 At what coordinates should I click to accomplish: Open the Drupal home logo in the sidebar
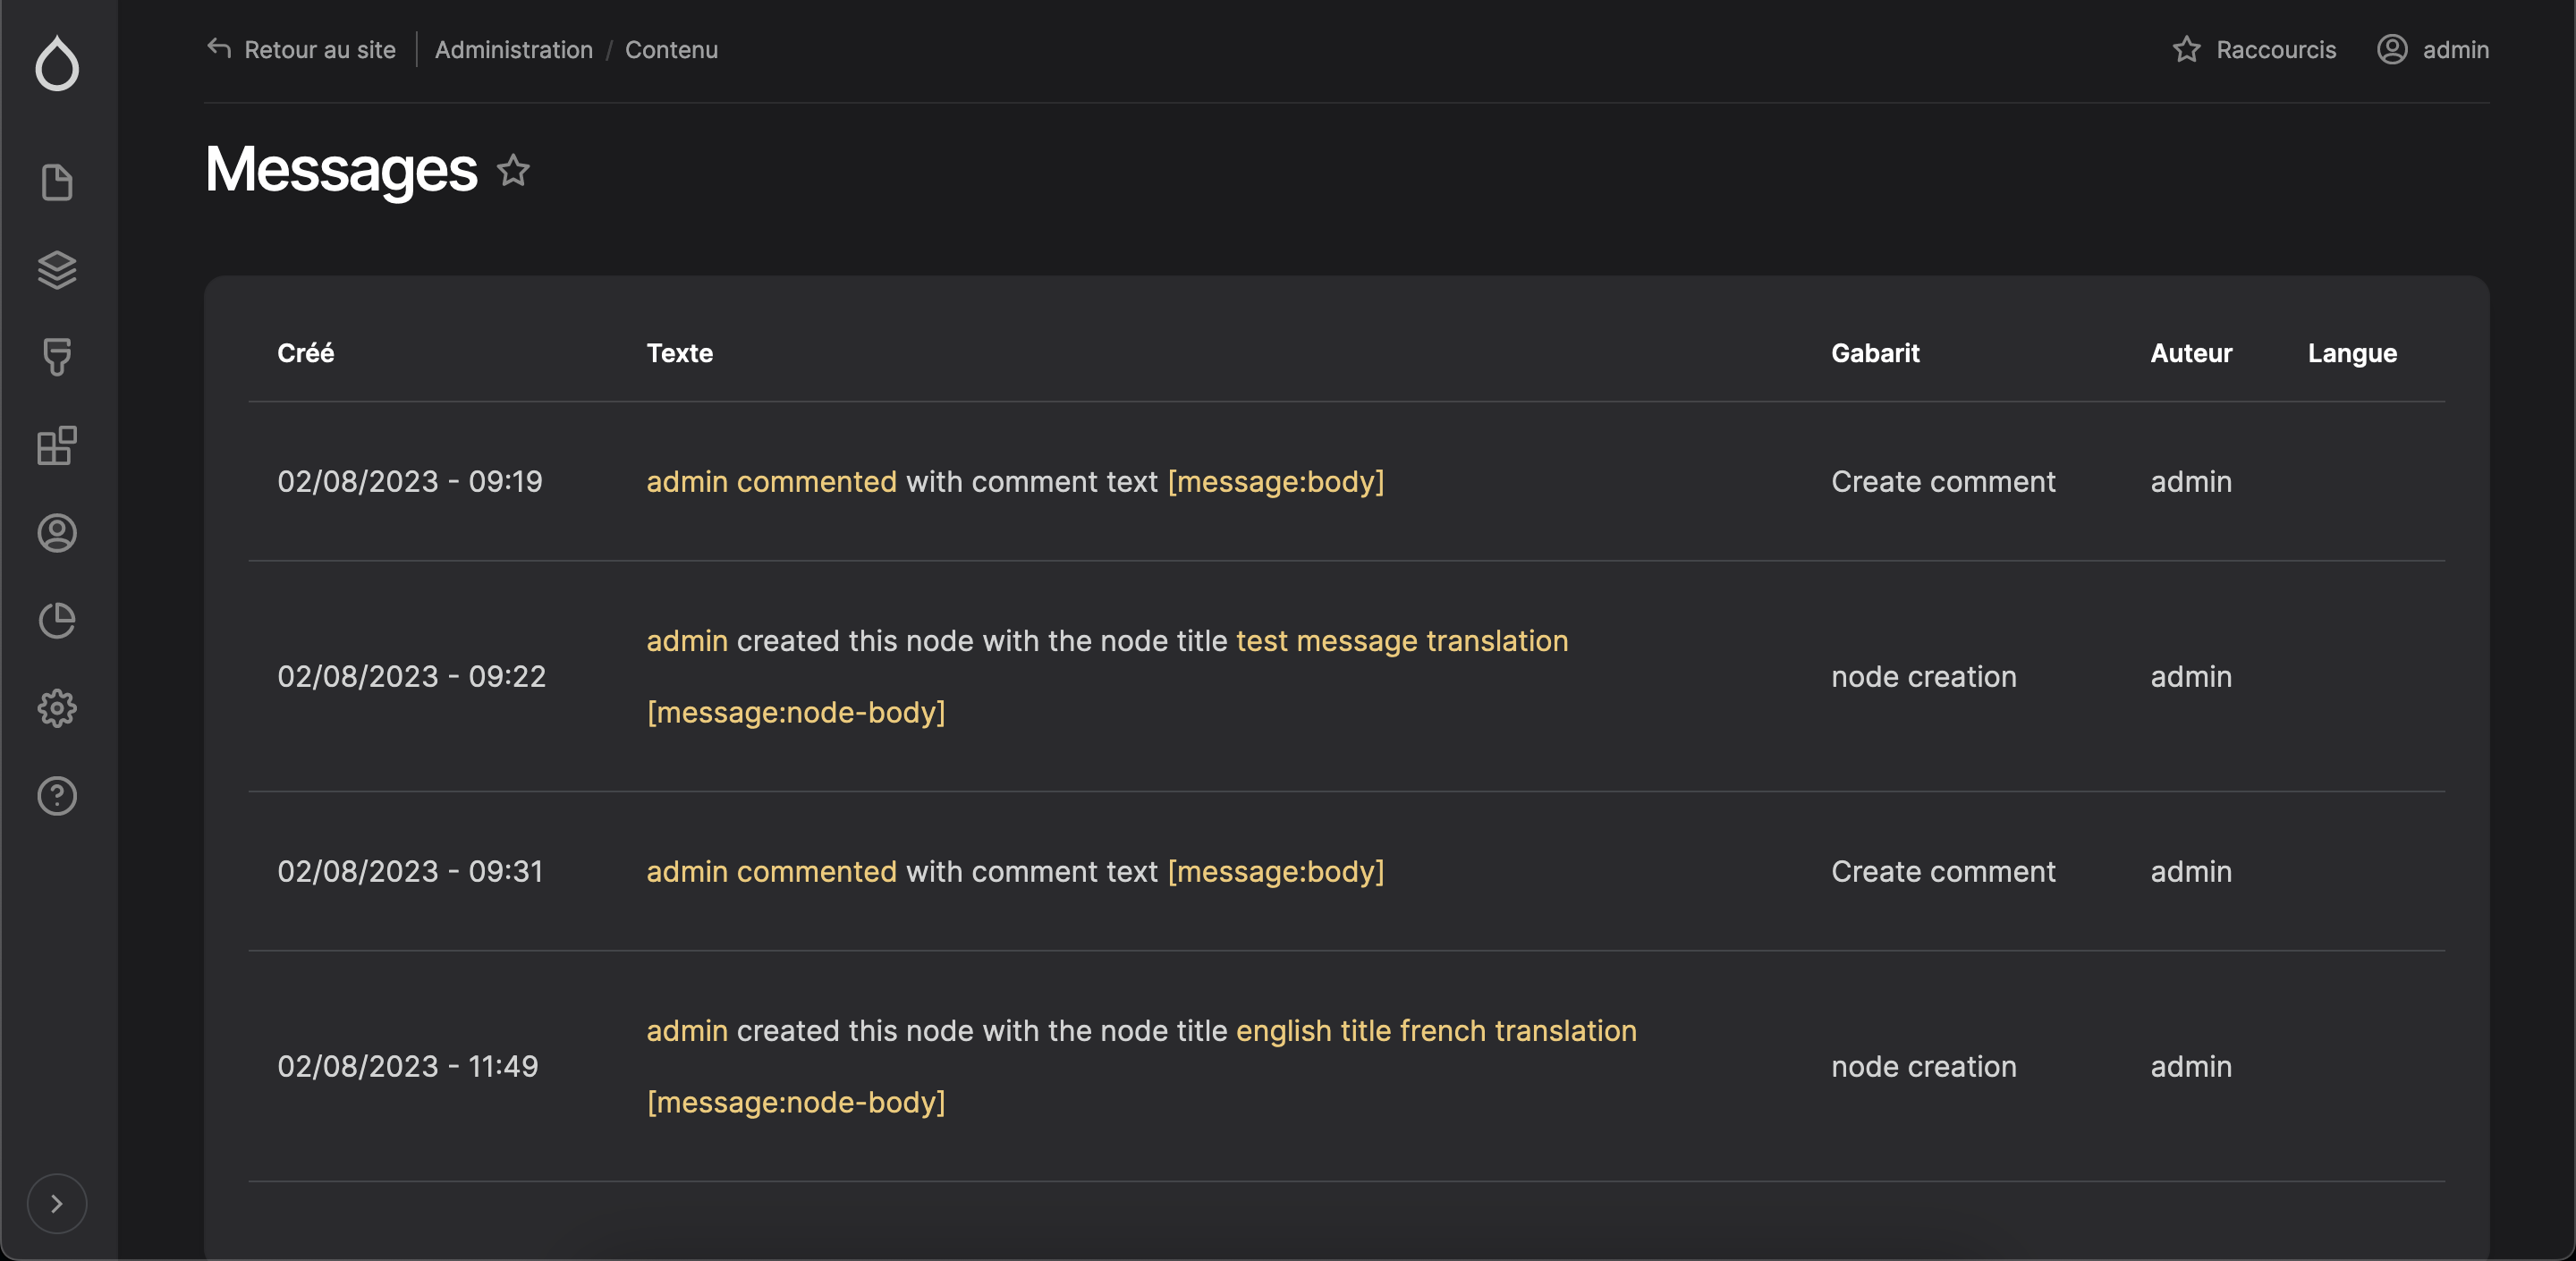[x=57, y=63]
